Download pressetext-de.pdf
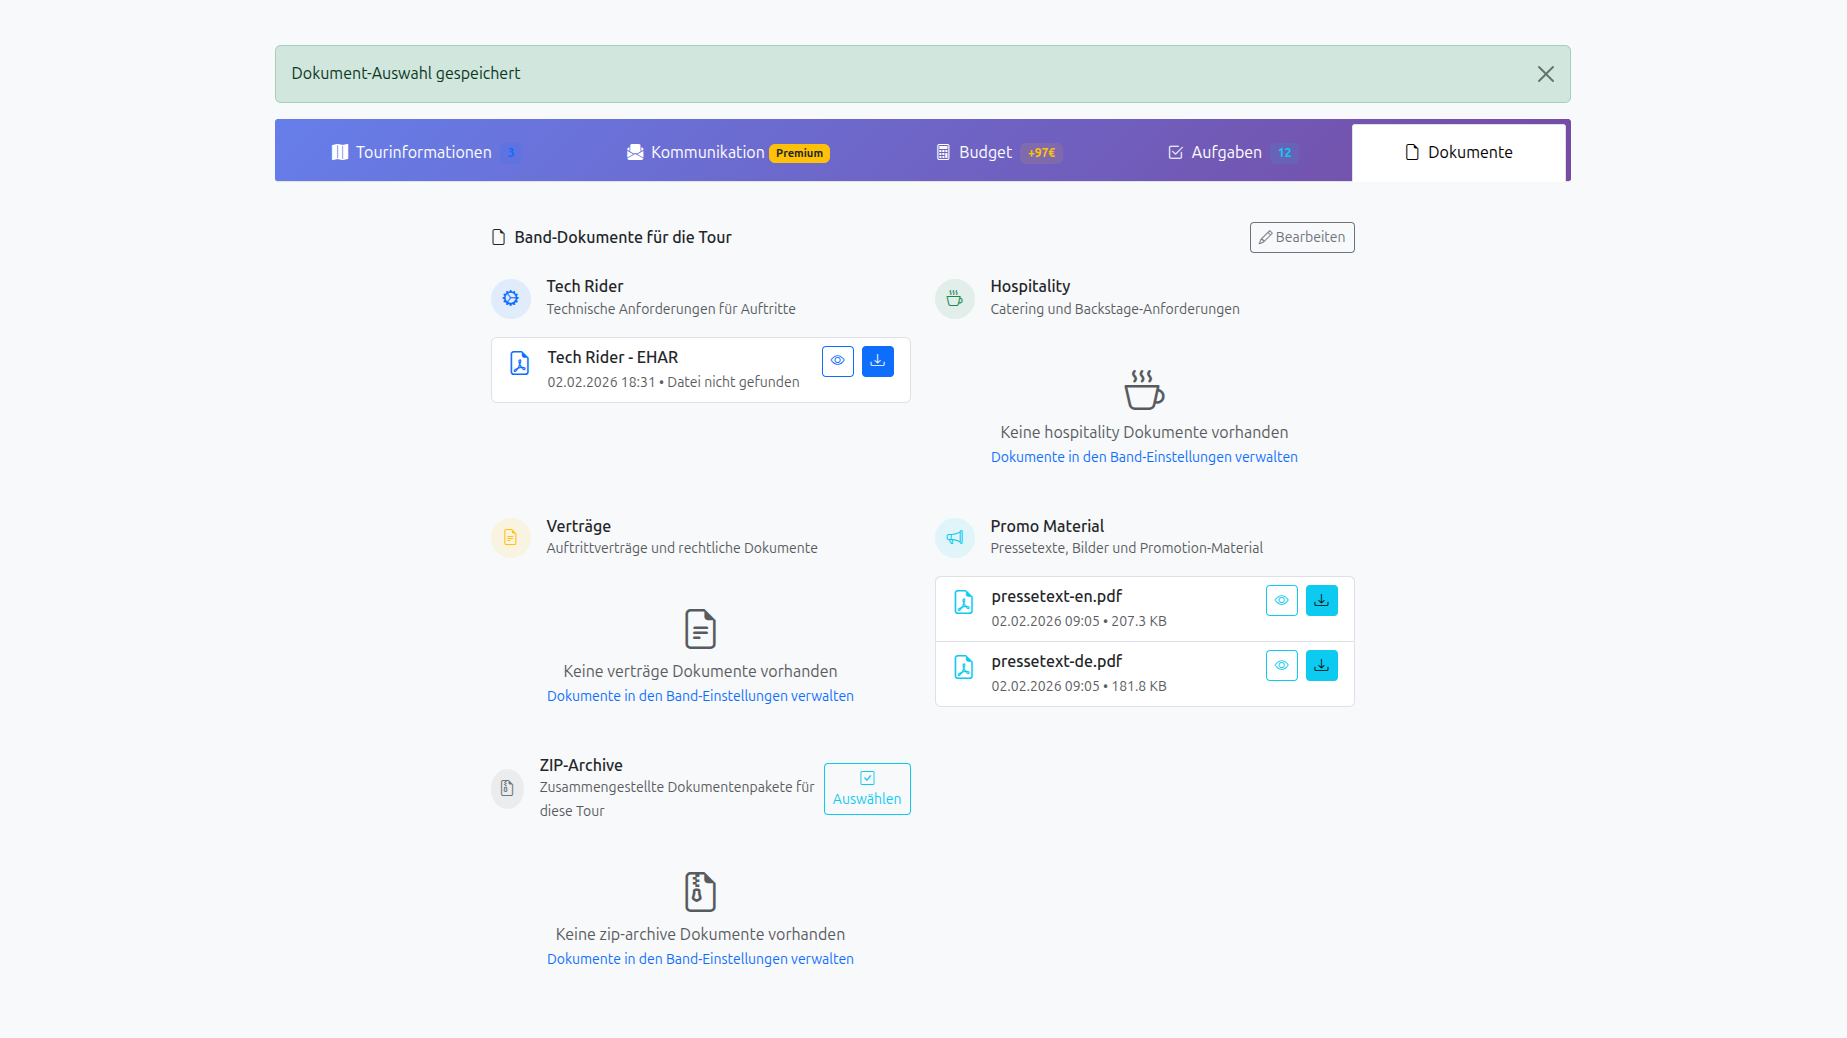This screenshot has height=1038, width=1847. [x=1321, y=665]
